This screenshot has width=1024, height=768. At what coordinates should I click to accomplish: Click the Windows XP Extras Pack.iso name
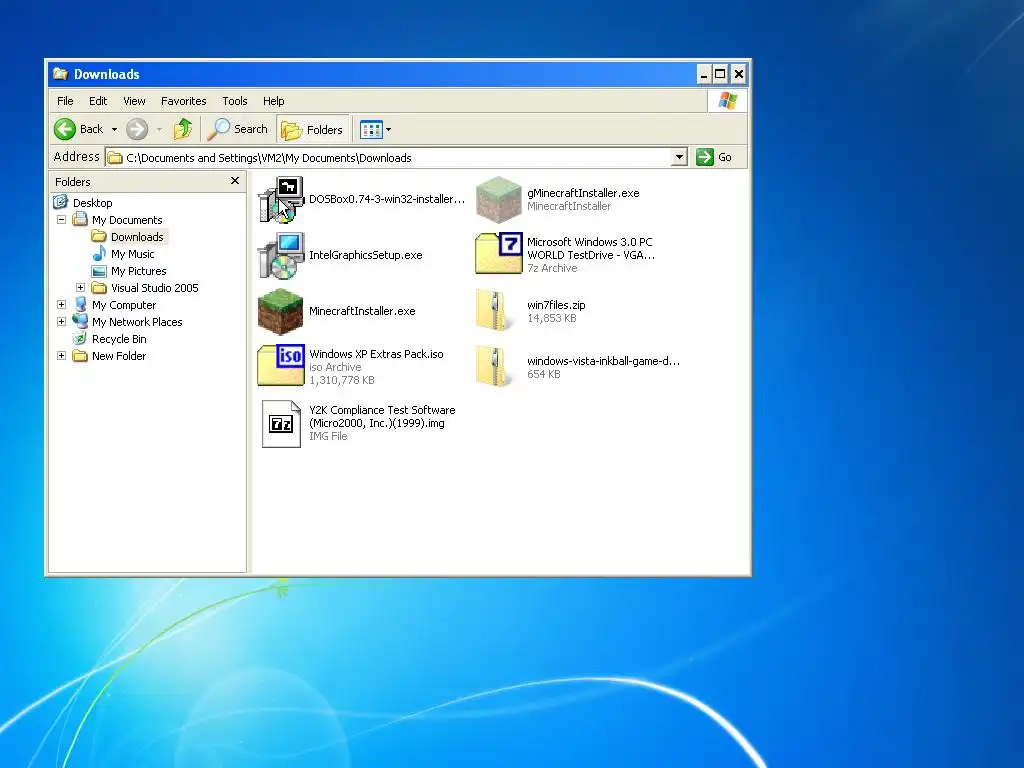(x=376, y=354)
